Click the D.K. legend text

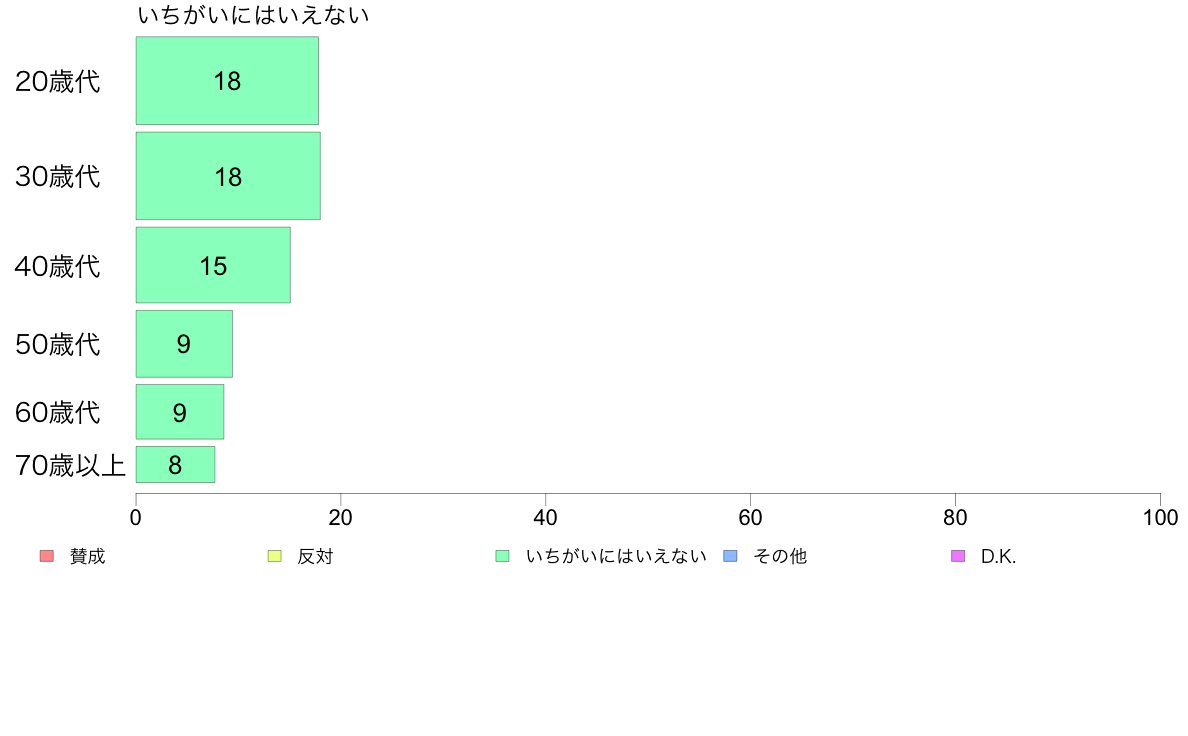[x=999, y=556]
